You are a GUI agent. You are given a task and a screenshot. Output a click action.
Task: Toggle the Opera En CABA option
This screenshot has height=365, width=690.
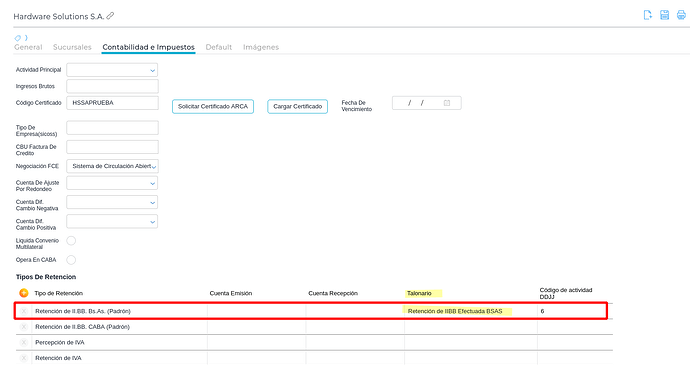point(71,260)
